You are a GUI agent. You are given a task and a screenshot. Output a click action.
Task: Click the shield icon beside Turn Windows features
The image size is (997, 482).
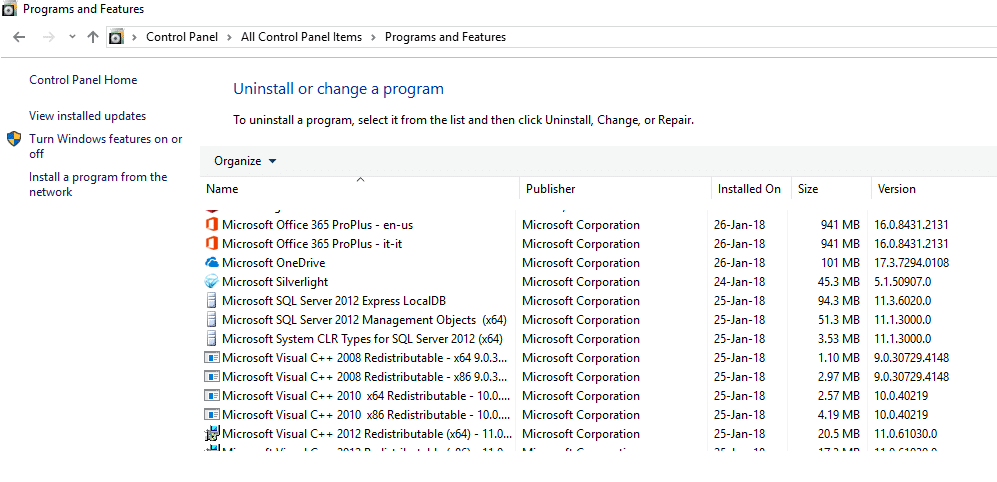(14, 139)
